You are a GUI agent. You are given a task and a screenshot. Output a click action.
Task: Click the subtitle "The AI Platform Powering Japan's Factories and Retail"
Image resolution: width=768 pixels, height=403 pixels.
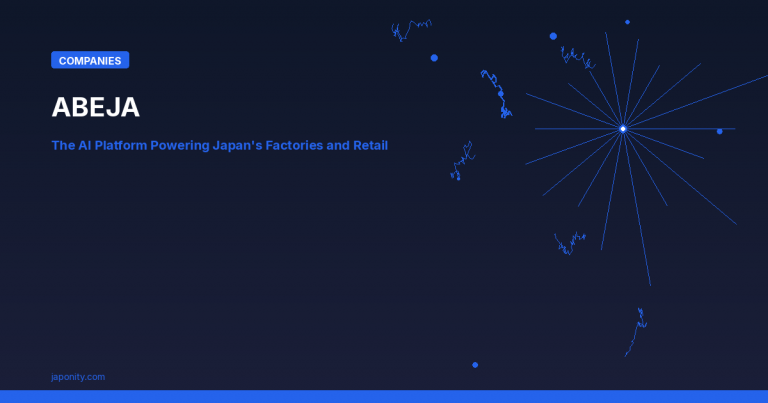[x=219, y=145]
